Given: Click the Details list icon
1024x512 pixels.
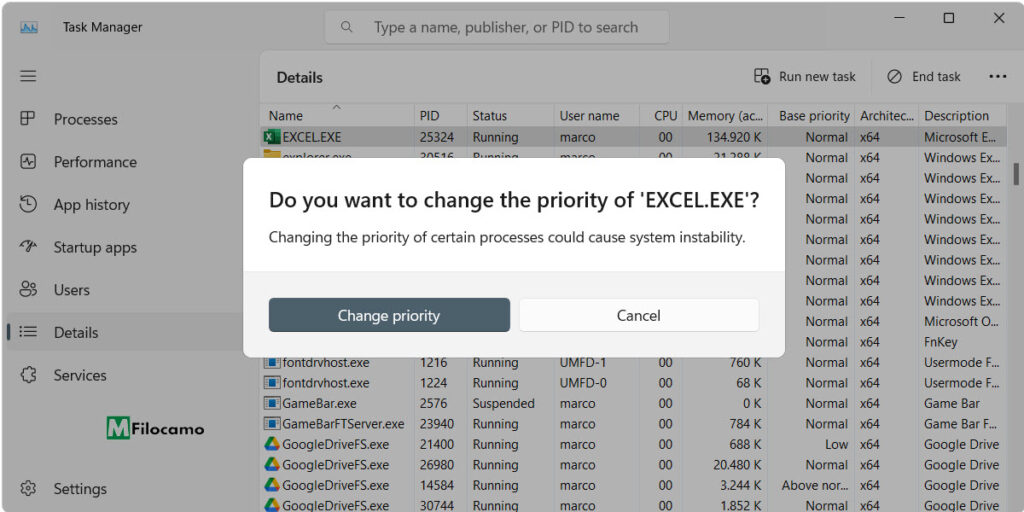Looking at the screenshot, I should [x=27, y=332].
